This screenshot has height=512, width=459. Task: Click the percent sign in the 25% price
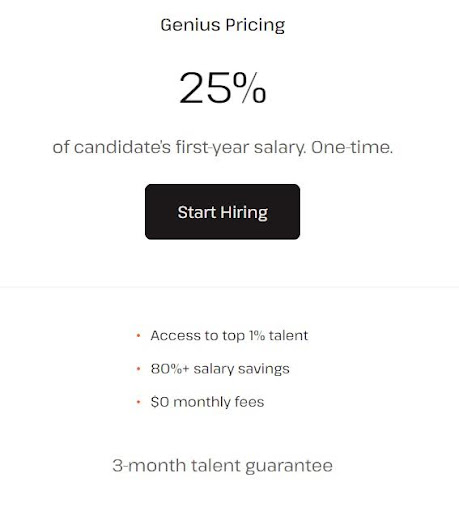tap(250, 88)
